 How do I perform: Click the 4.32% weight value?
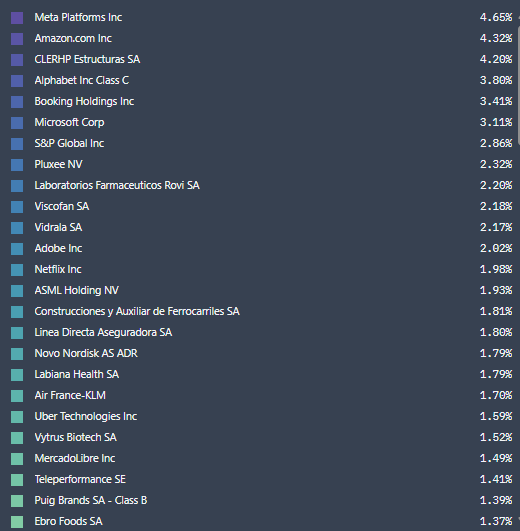496,38
